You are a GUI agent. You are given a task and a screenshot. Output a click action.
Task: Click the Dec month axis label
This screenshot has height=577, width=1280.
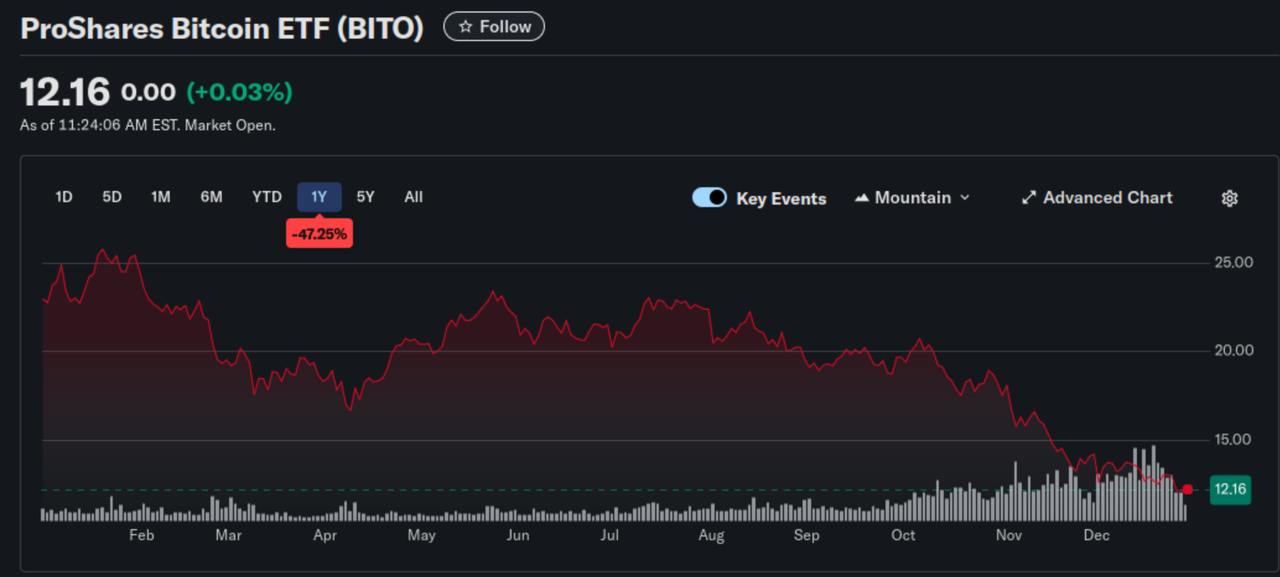coord(1097,536)
